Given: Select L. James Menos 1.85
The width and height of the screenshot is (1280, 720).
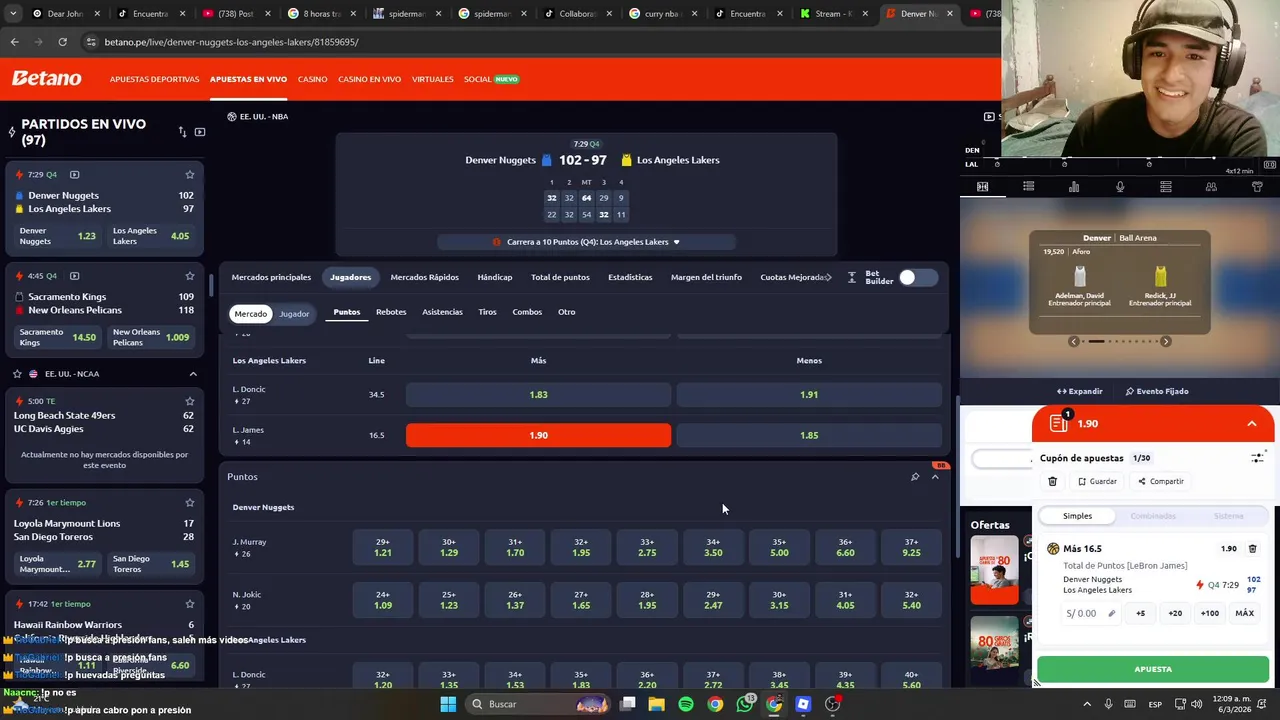Looking at the screenshot, I should tap(809, 435).
